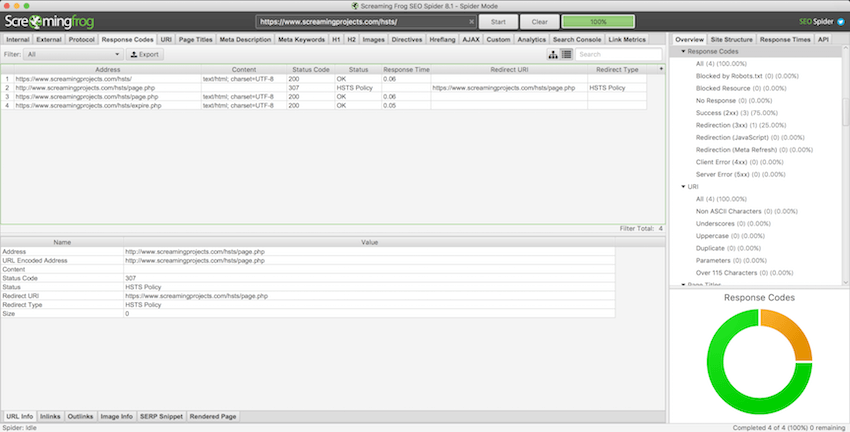
Task: Open the Image Info bottom tab
Action: click(117, 416)
